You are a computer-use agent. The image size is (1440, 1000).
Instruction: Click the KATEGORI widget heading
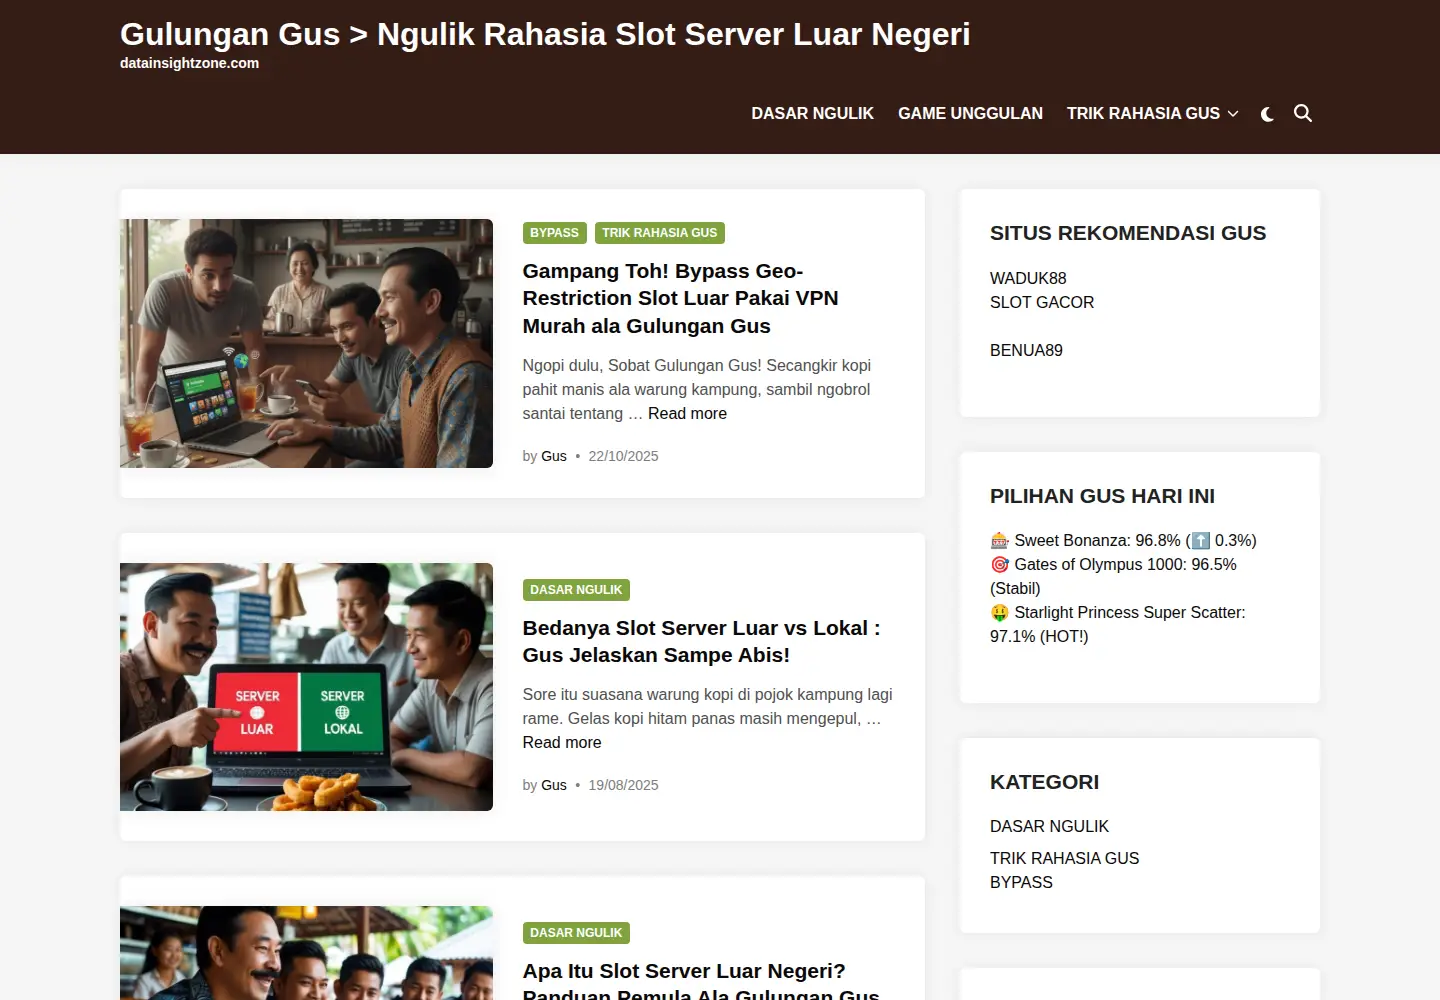tap(1044, 782)
